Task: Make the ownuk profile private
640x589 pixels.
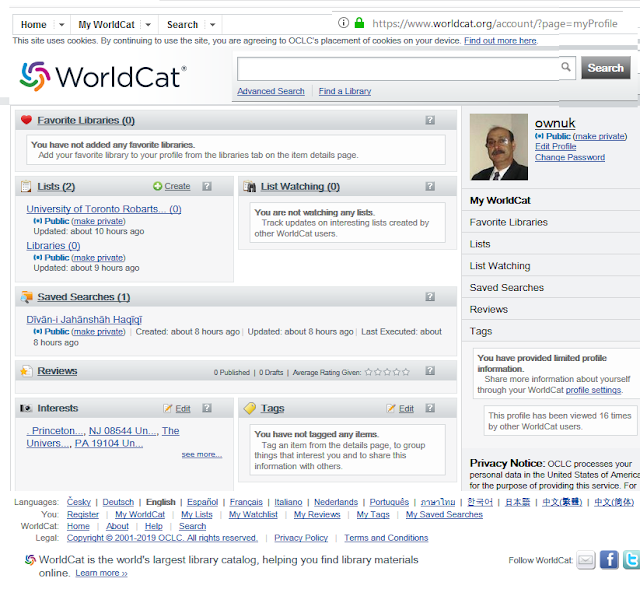Action: (x=600, y=136)
